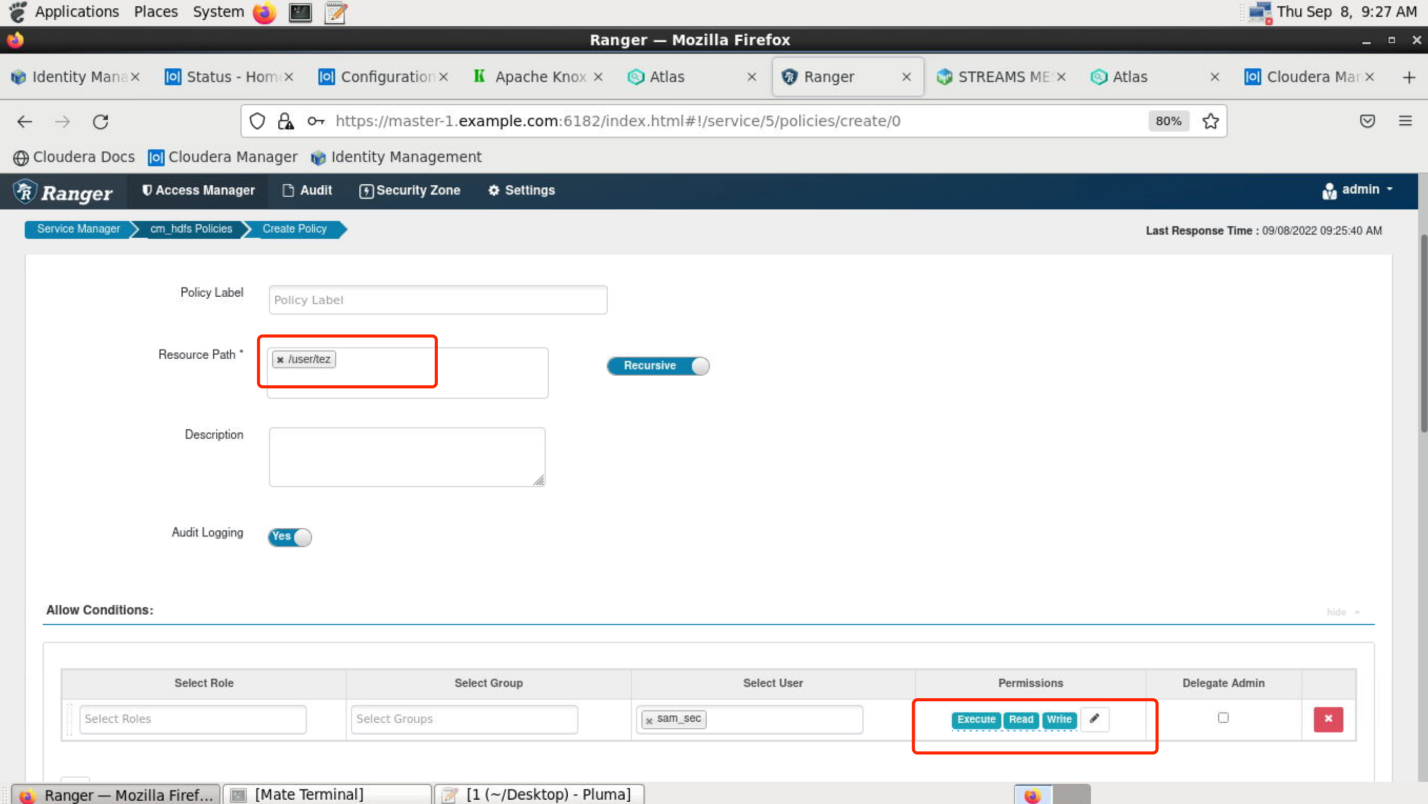Open the admin user dropdown
This screenshot has height=804, width=1428.
(x=1357, y=190)
